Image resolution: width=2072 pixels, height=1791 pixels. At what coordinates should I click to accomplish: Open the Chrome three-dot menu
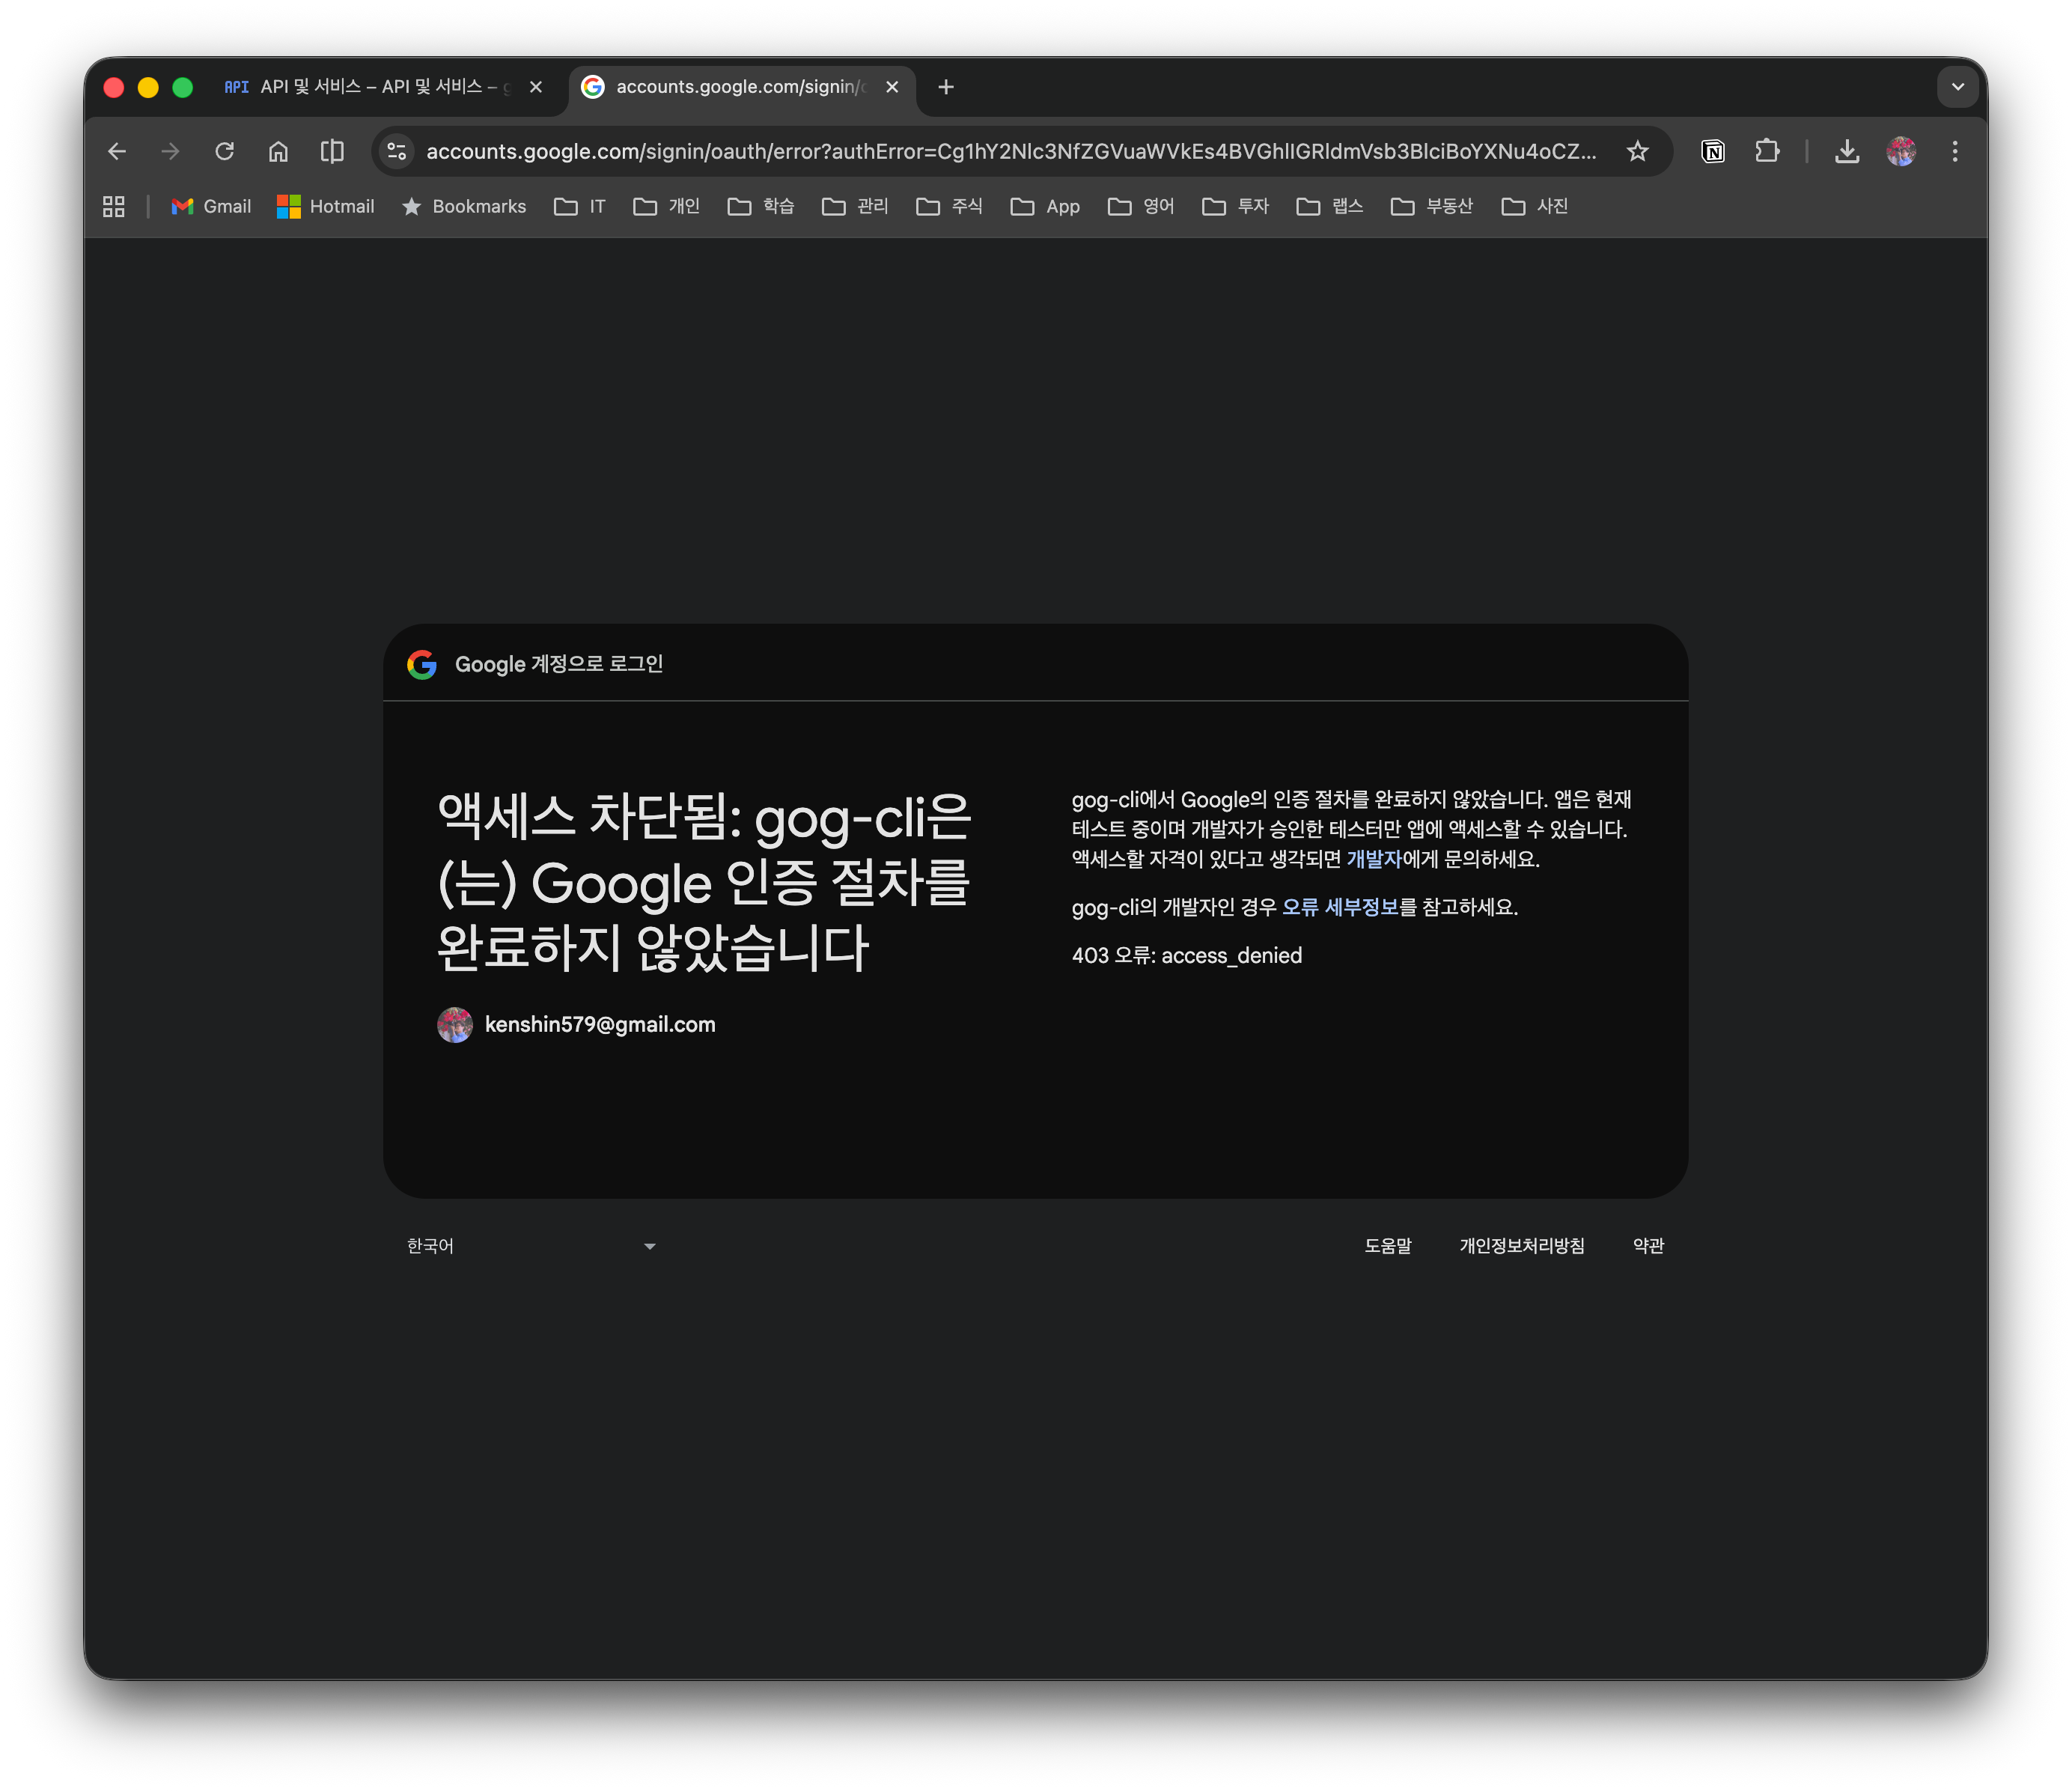coord(1955,151)
